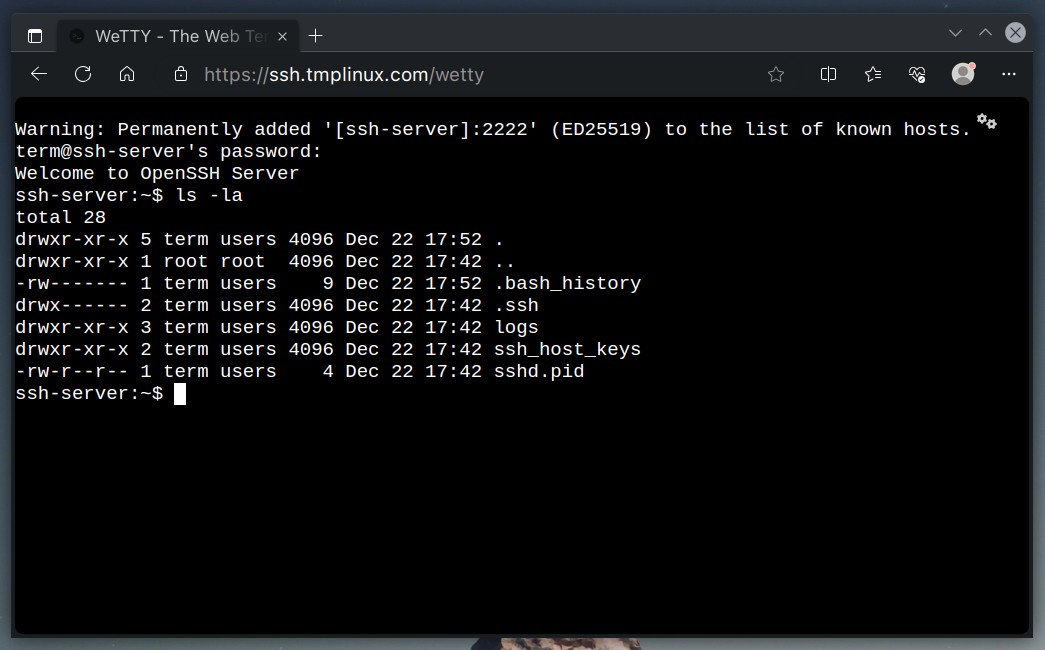Click the (ED25519) key type text
Viewport: 1045px width, 650px height.
click(x=601, y=129)
